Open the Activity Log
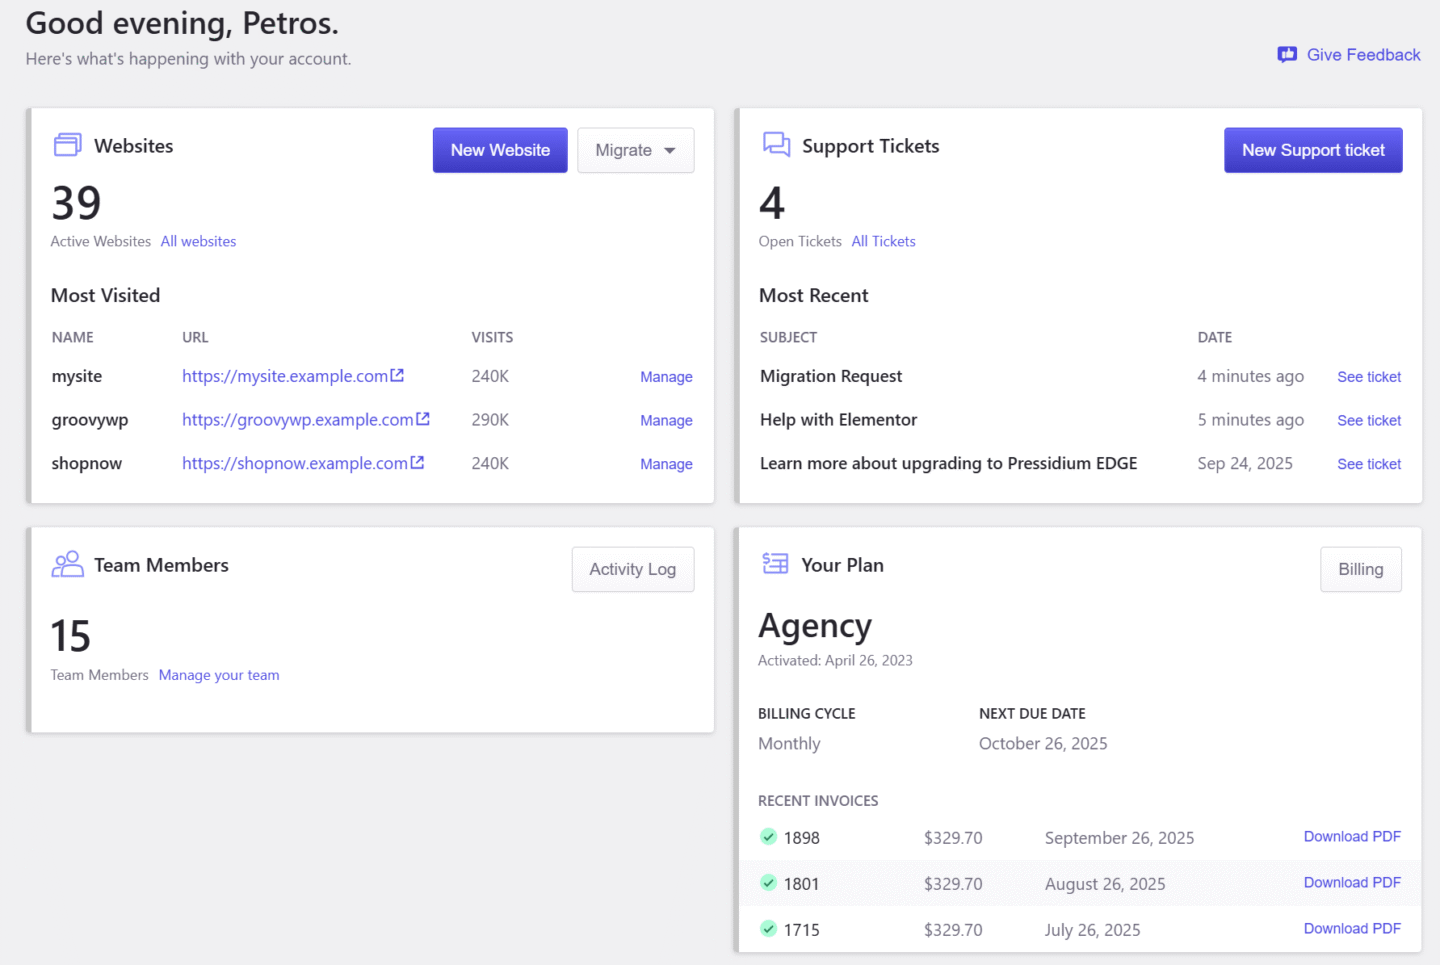 [632, 569]
